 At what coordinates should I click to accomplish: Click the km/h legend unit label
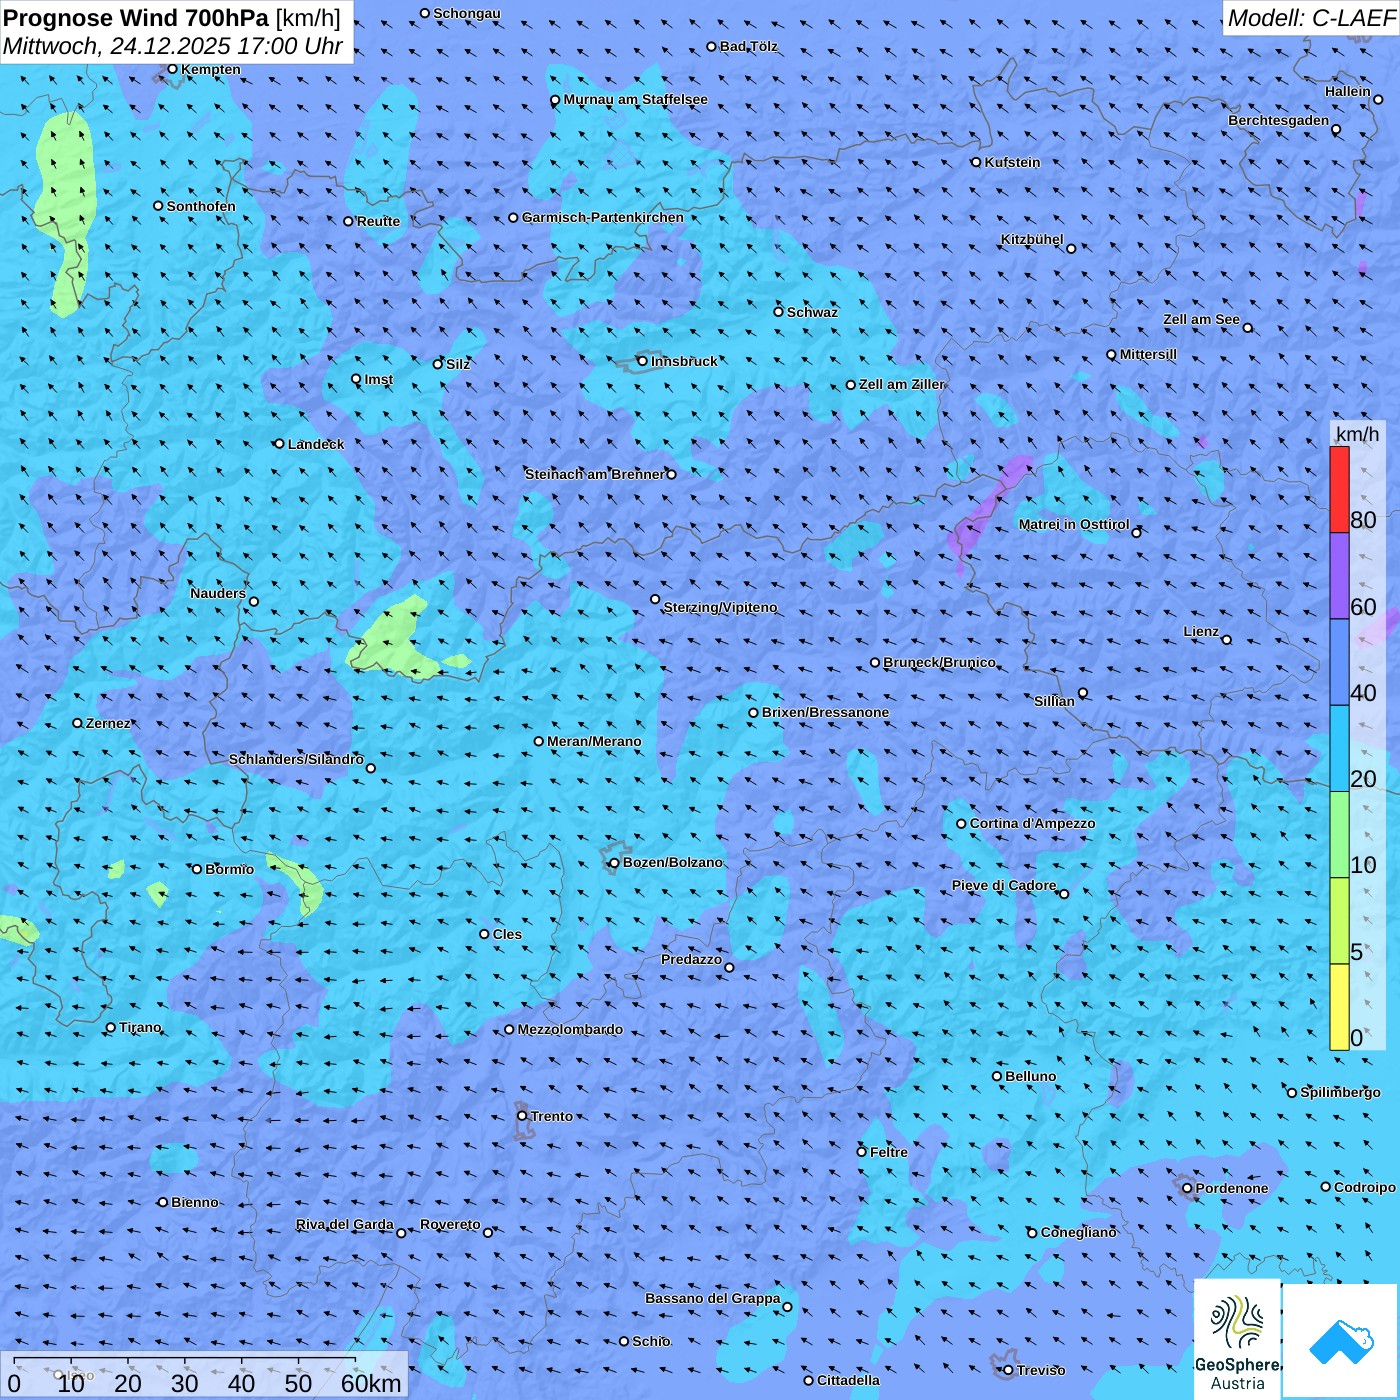[1357, 434]
